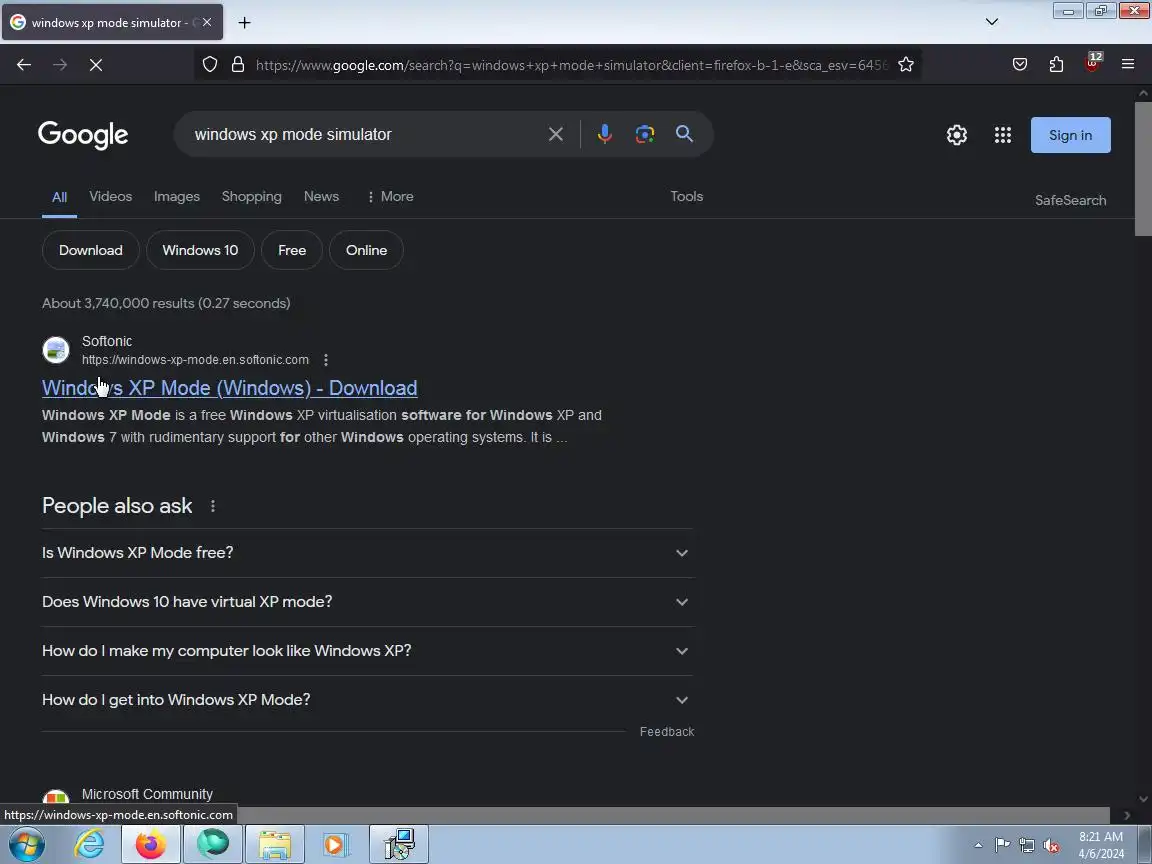
Task: Bookmark this page with the star icon
Action: pos(906,65)
